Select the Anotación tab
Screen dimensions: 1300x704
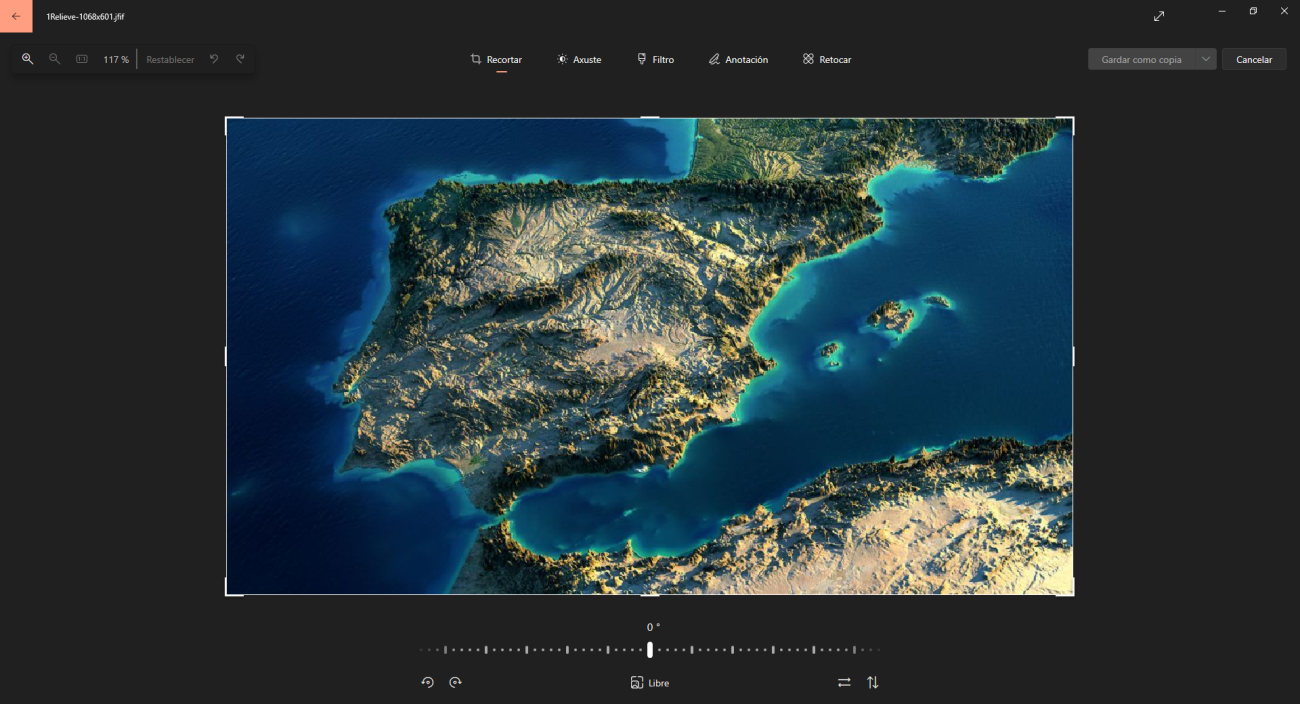pyautogui.click(x=738, y=59)
